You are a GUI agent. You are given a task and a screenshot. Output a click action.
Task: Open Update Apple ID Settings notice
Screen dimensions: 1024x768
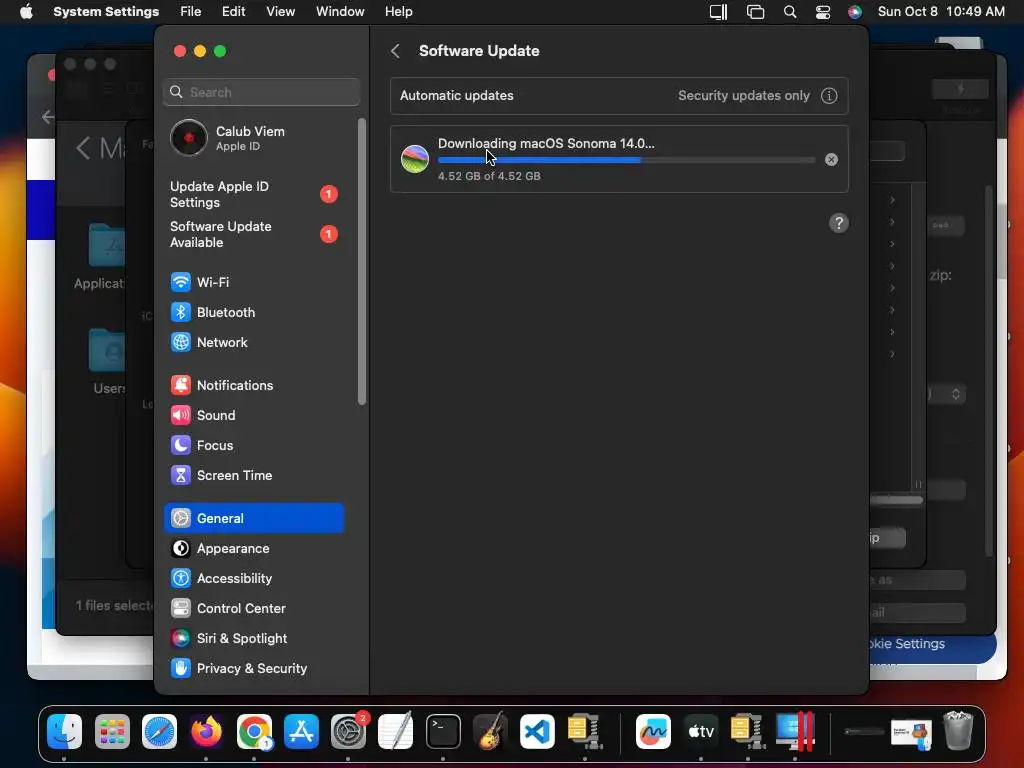[x=254, y=195]
